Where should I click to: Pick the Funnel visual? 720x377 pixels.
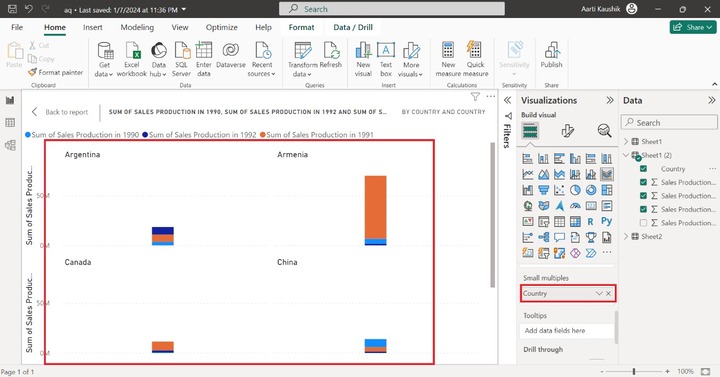[544, 190]
